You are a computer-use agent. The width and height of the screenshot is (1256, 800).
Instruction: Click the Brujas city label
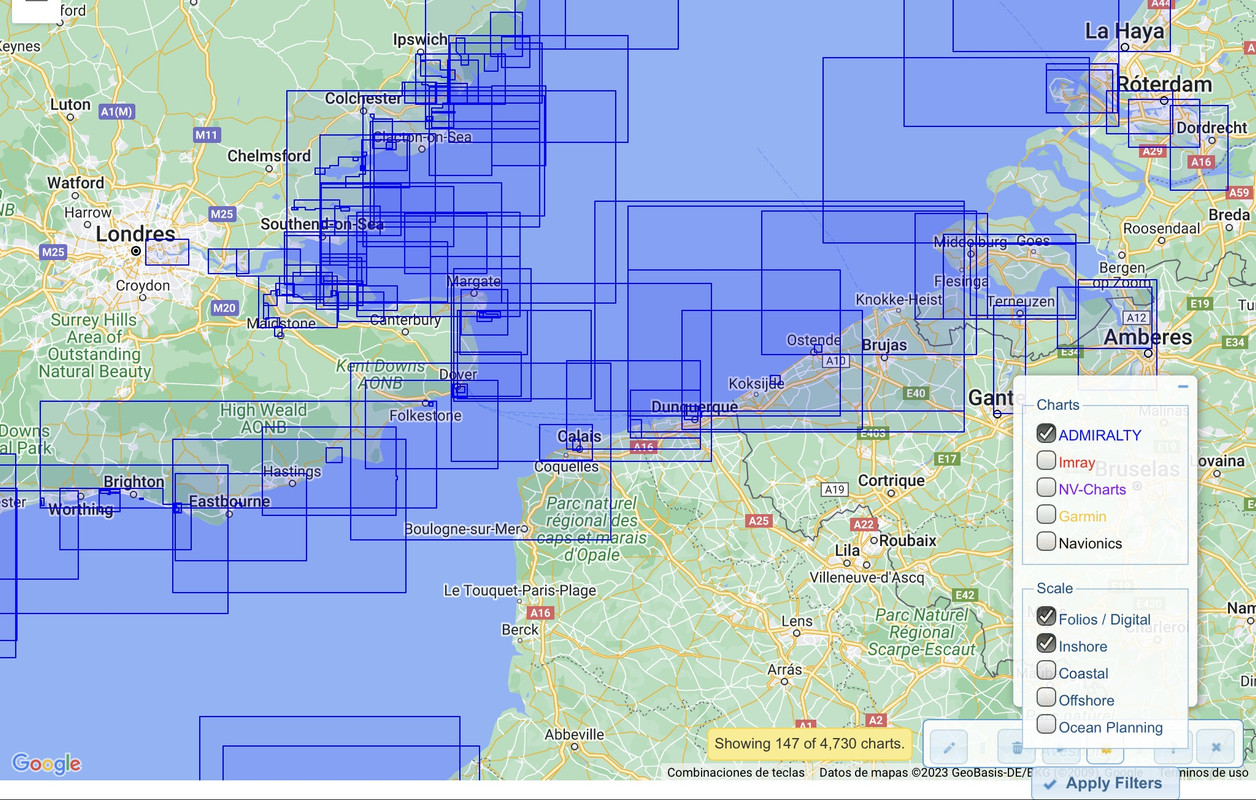(884, 345)
